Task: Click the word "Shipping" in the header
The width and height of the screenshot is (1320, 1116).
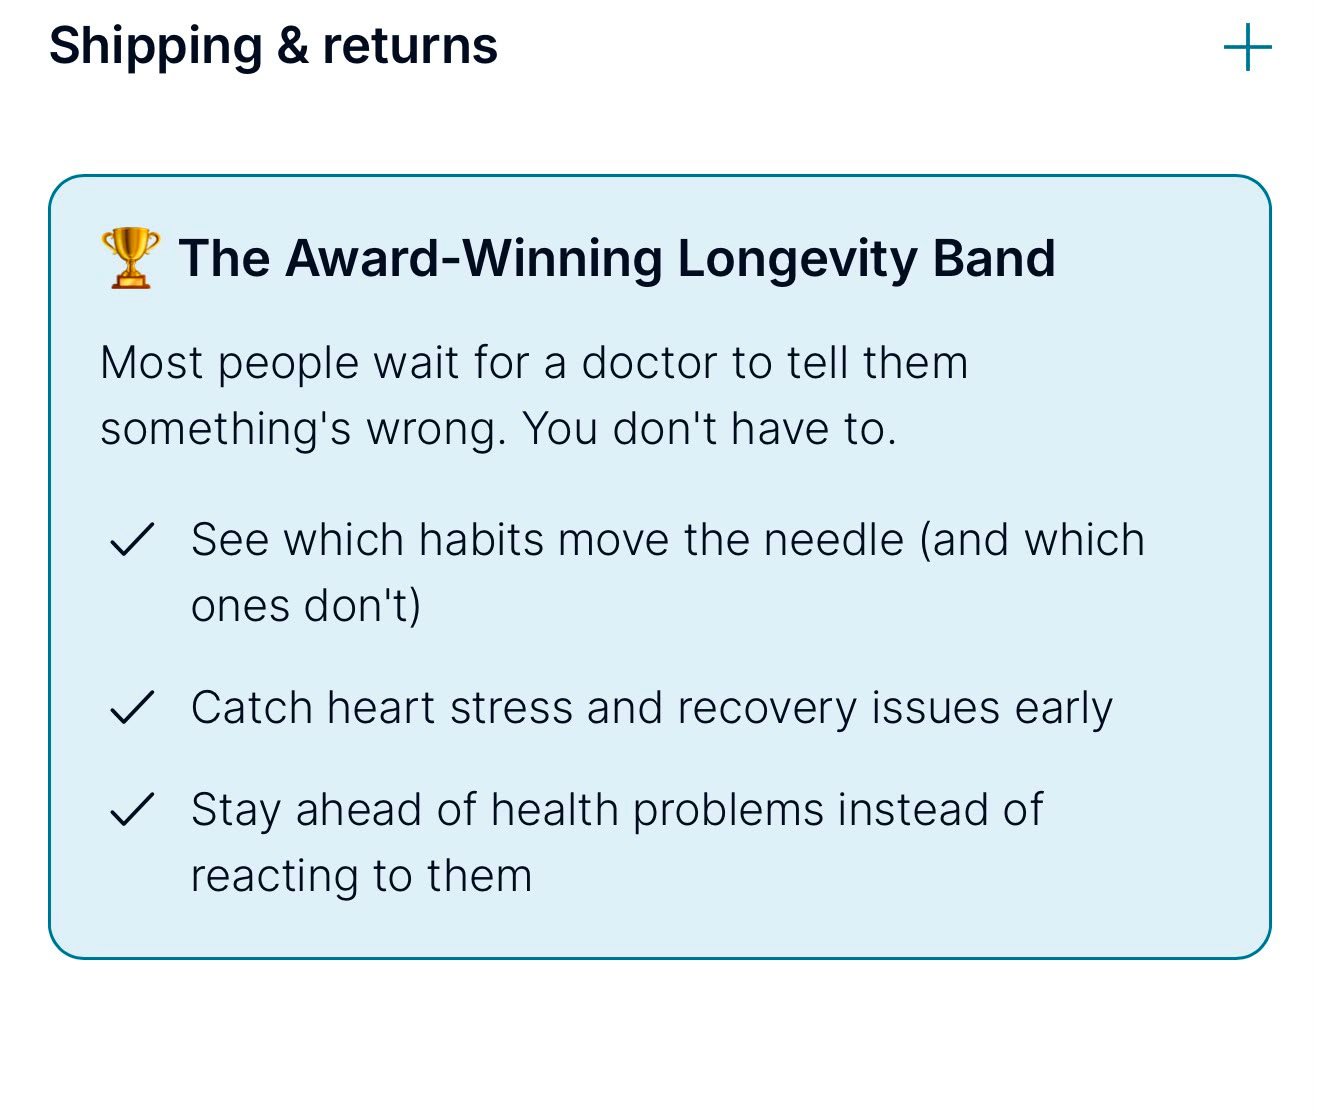Action: [x=156, y=47]
